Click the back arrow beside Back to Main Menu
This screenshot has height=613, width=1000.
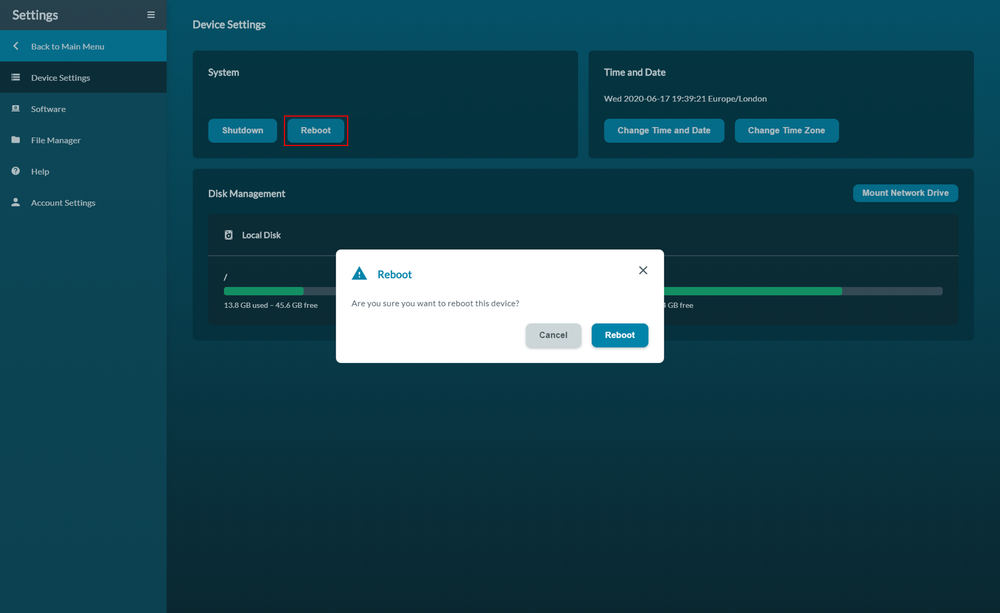(16, 46)
